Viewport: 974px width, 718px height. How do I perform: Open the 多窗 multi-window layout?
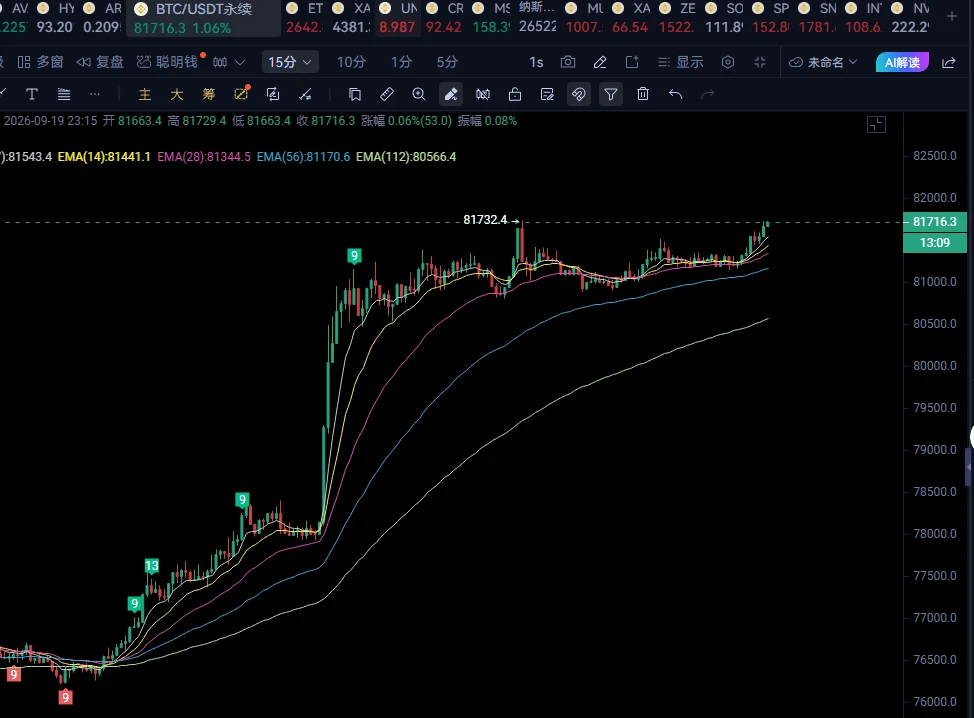coord(40,62)
